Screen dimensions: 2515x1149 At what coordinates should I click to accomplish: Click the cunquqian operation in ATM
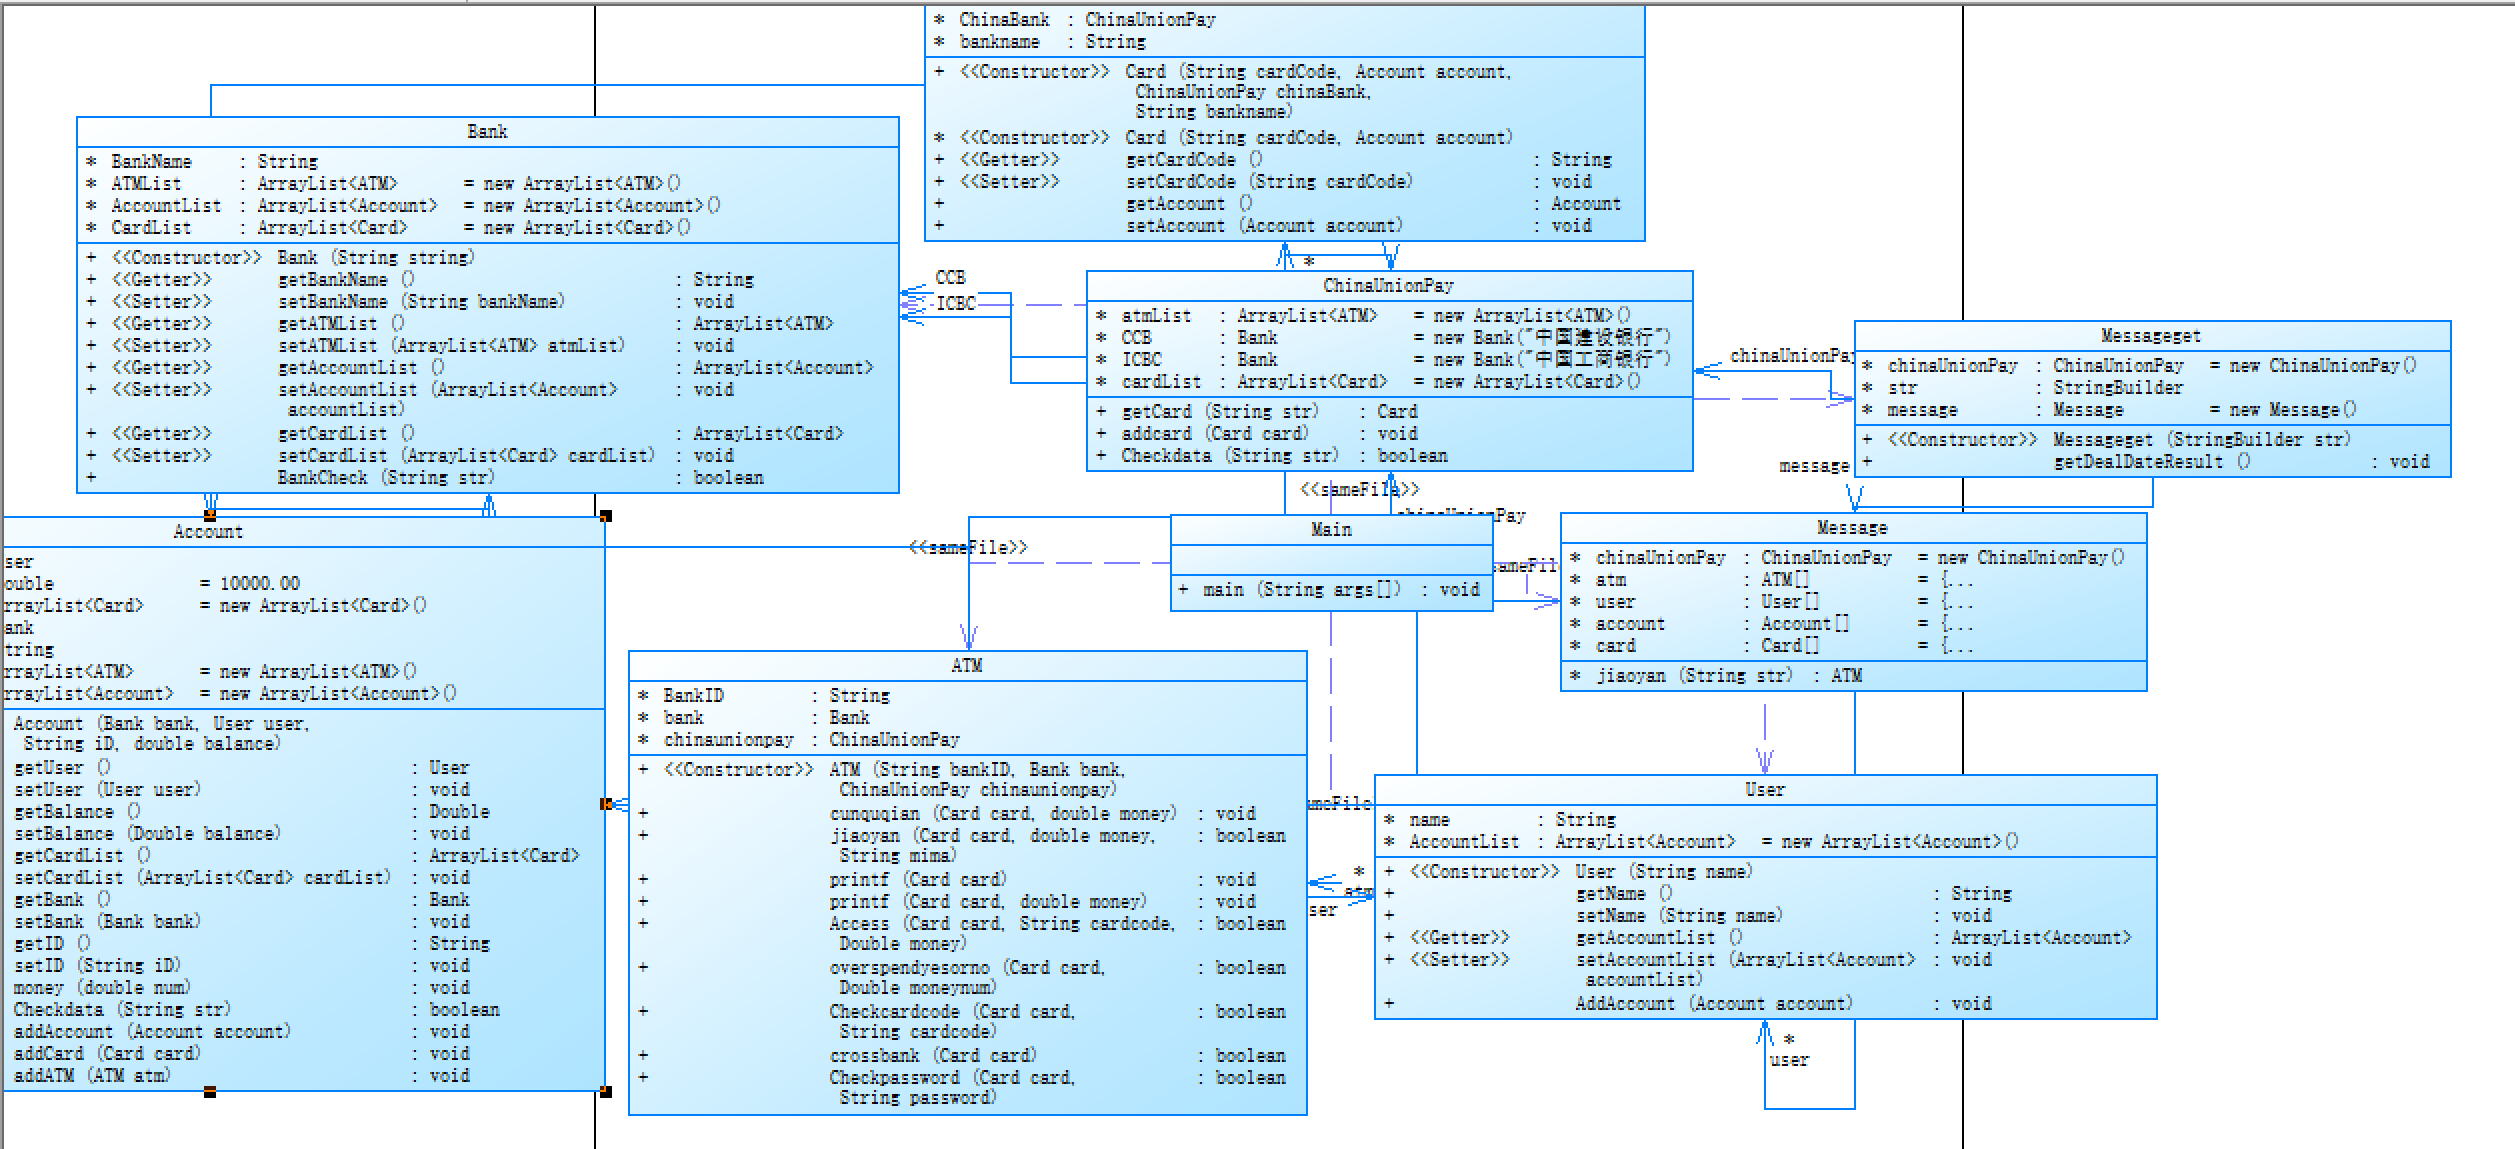(x=1002, y=814)
